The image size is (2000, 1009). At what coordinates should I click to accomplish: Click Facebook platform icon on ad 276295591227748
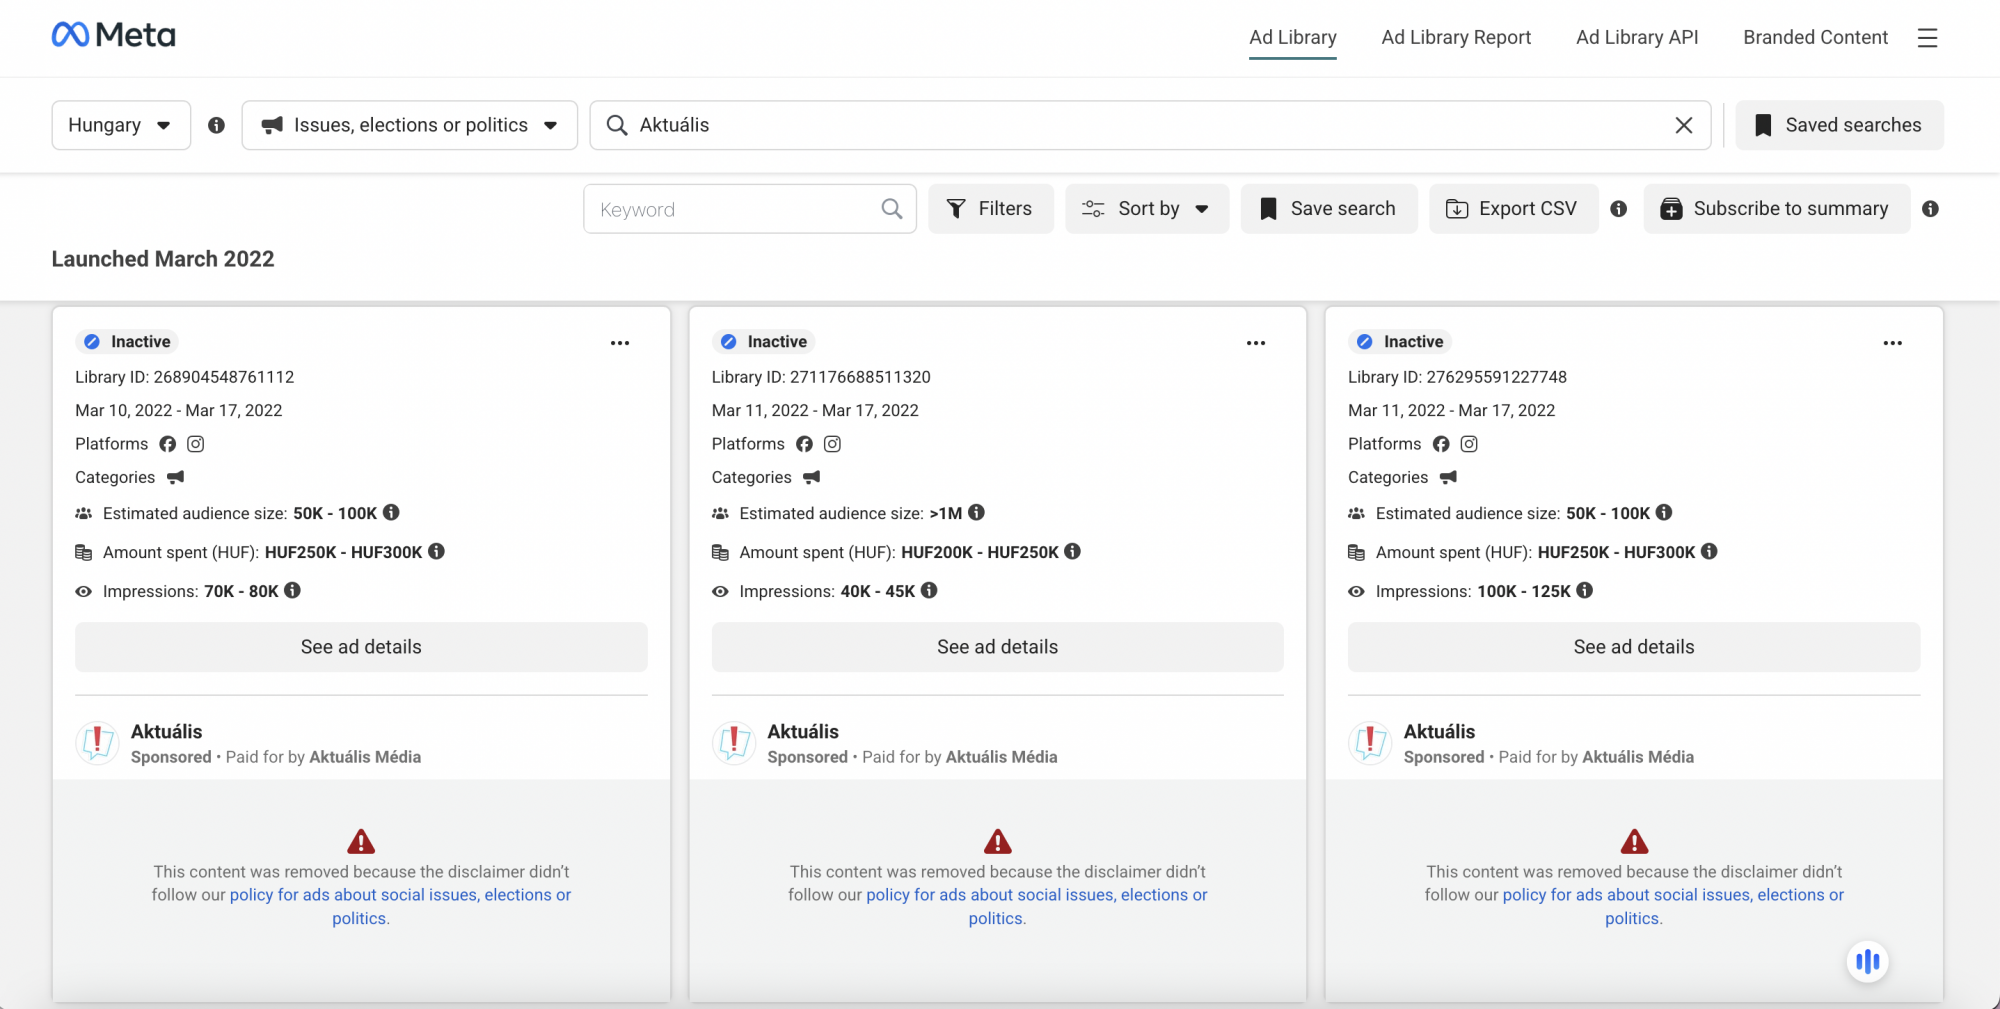[1441, 444]
